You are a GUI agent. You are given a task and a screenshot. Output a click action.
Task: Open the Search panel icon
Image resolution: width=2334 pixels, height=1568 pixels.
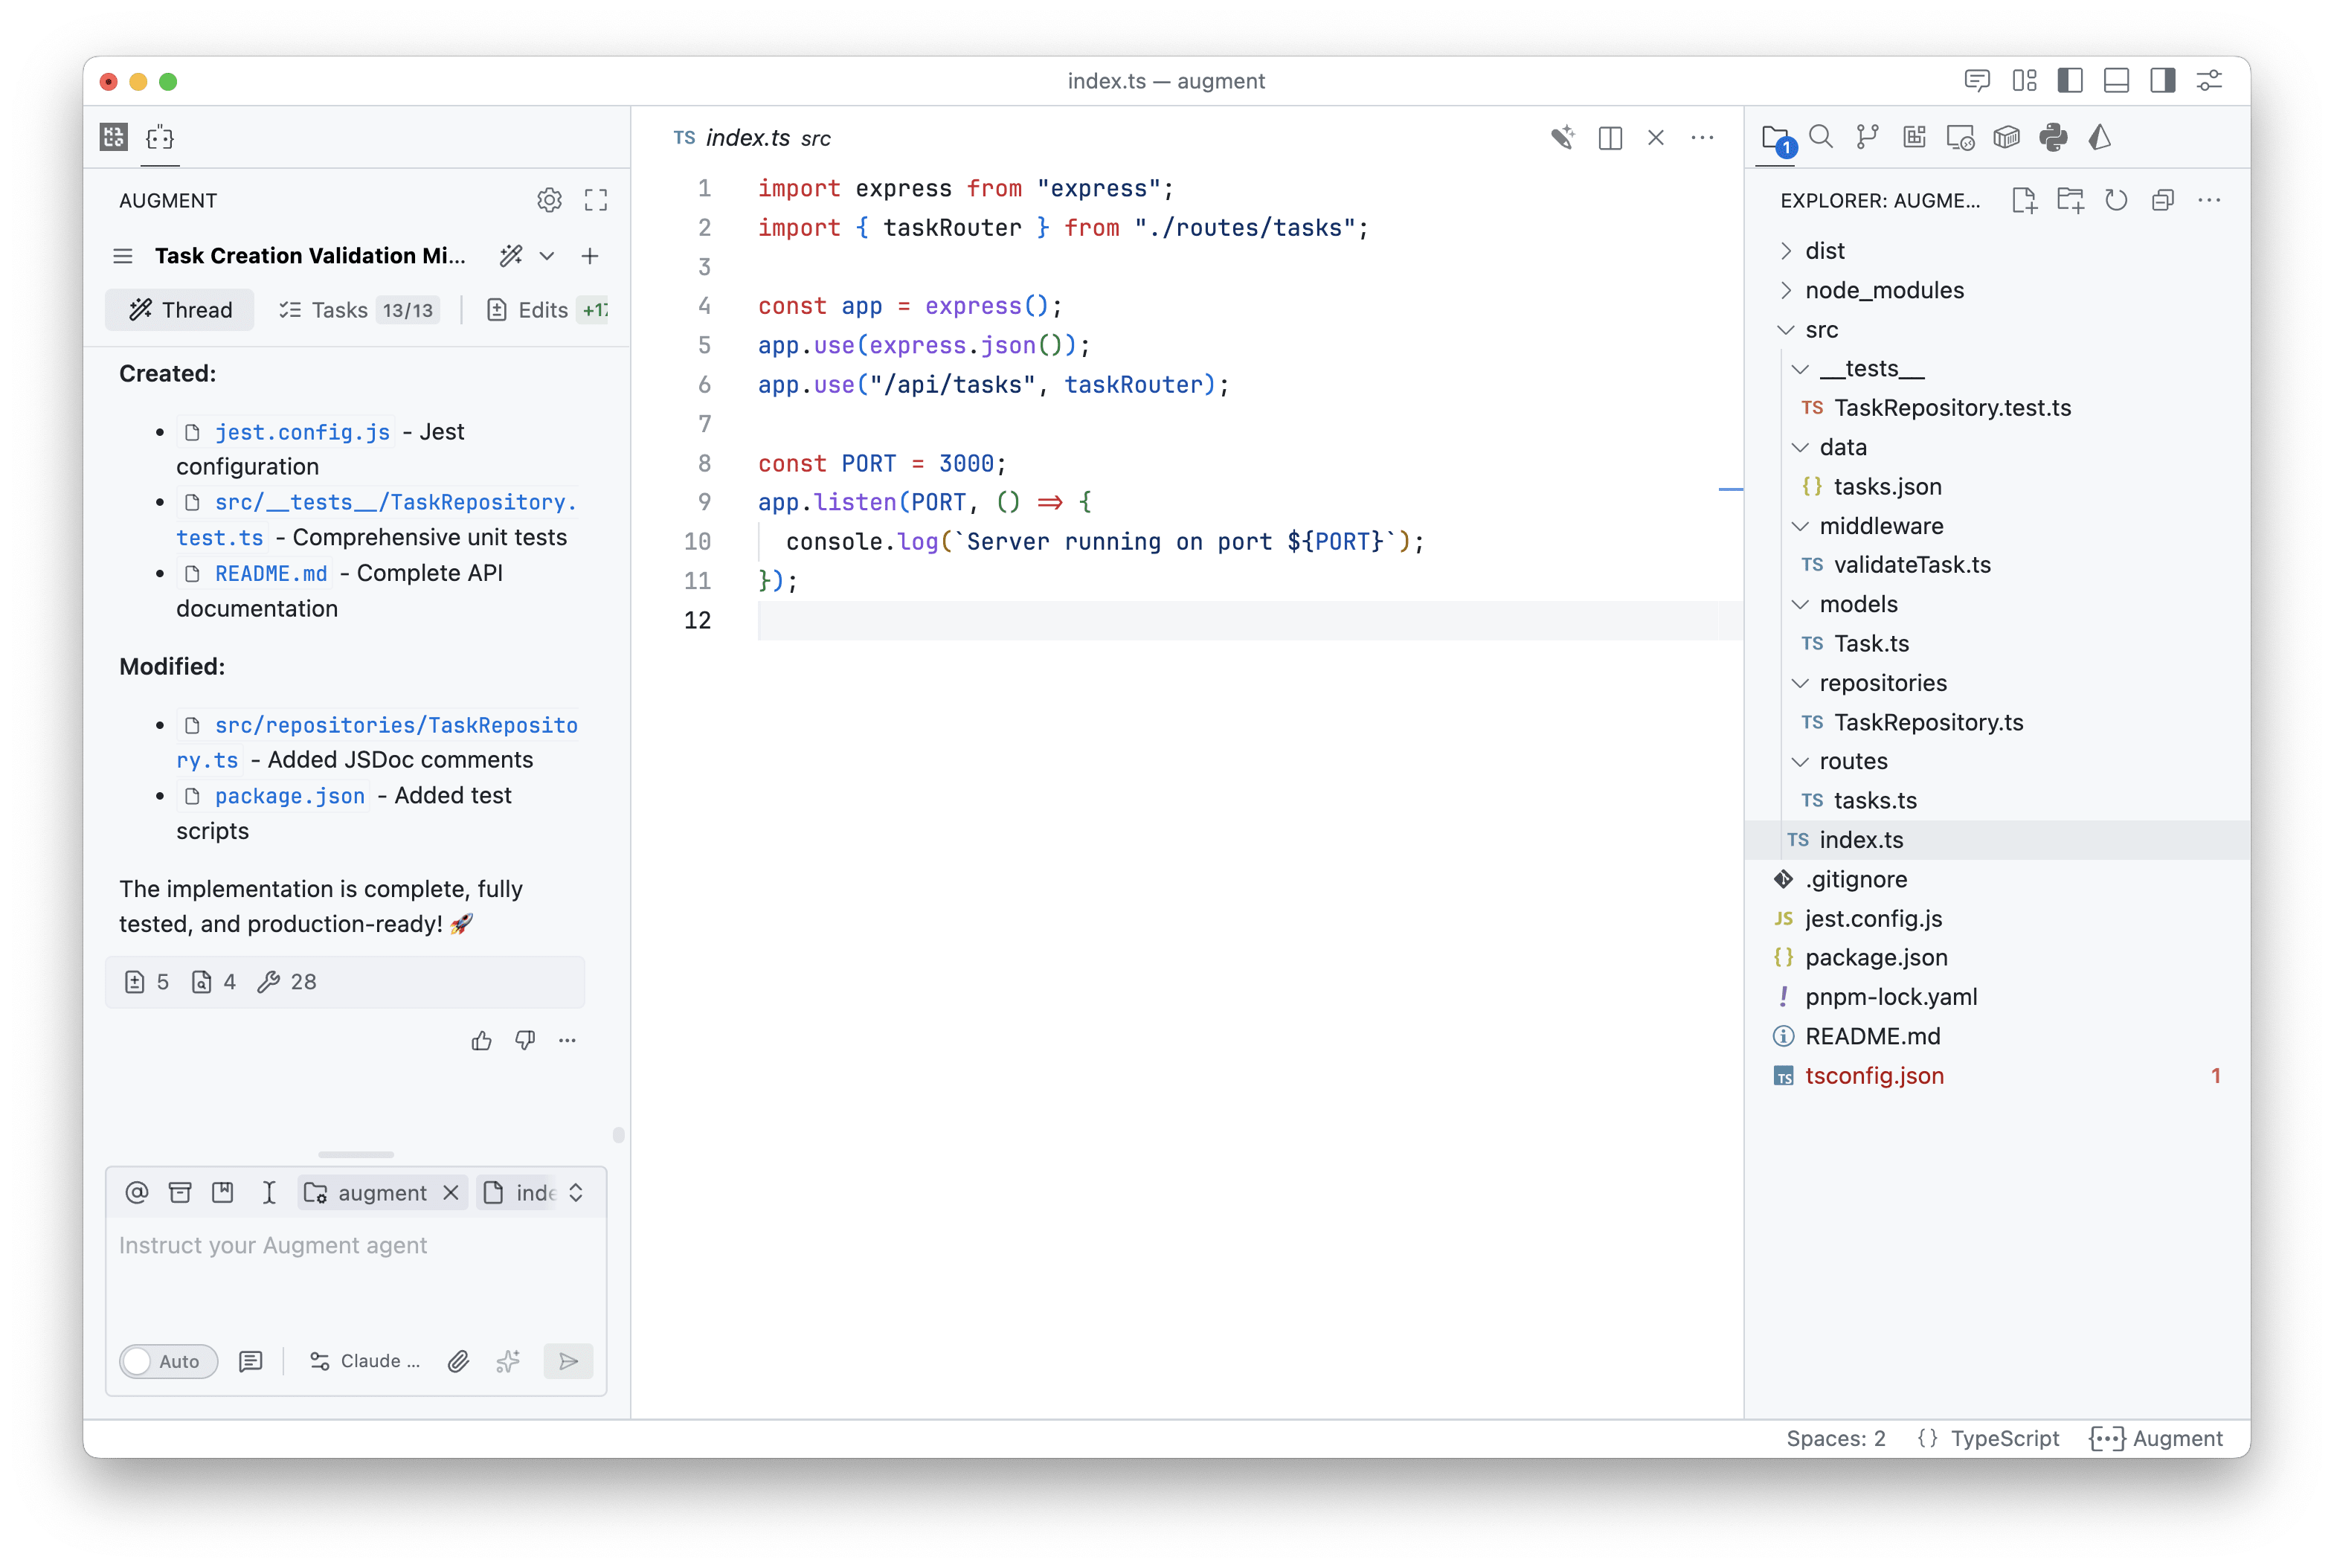[x=1821, y=137]
